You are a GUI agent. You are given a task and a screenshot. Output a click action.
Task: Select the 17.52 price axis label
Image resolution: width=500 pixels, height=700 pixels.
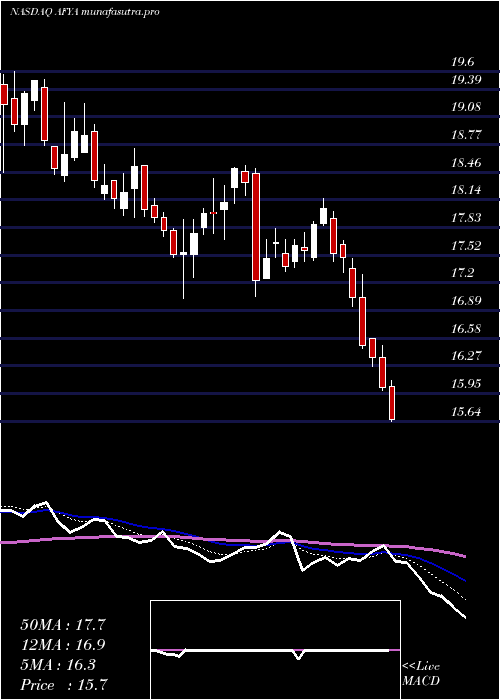coord(466,246)
